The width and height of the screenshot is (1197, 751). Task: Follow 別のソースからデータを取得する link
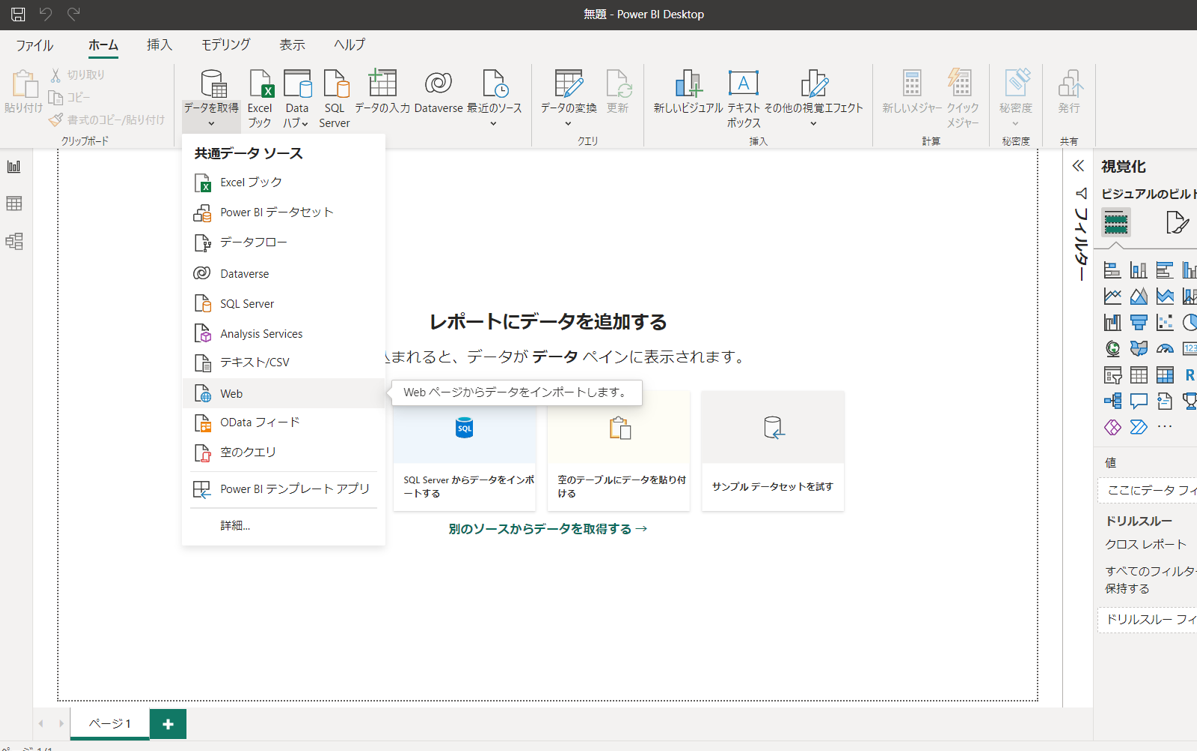[x=547, y=529]
